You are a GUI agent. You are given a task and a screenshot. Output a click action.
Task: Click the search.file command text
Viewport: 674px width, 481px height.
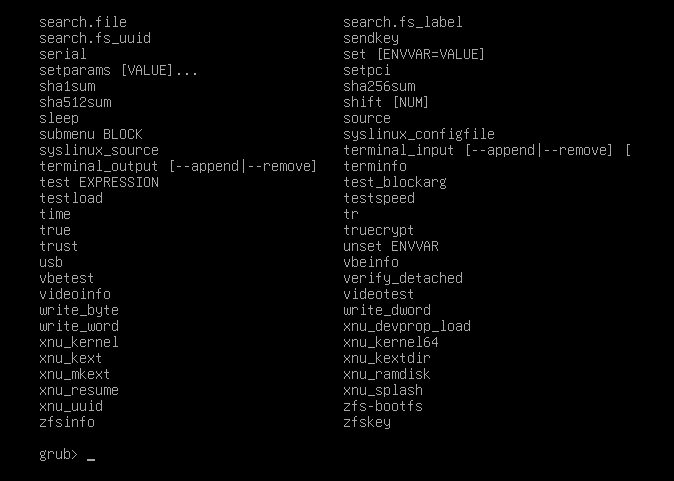tap(83, 22)
